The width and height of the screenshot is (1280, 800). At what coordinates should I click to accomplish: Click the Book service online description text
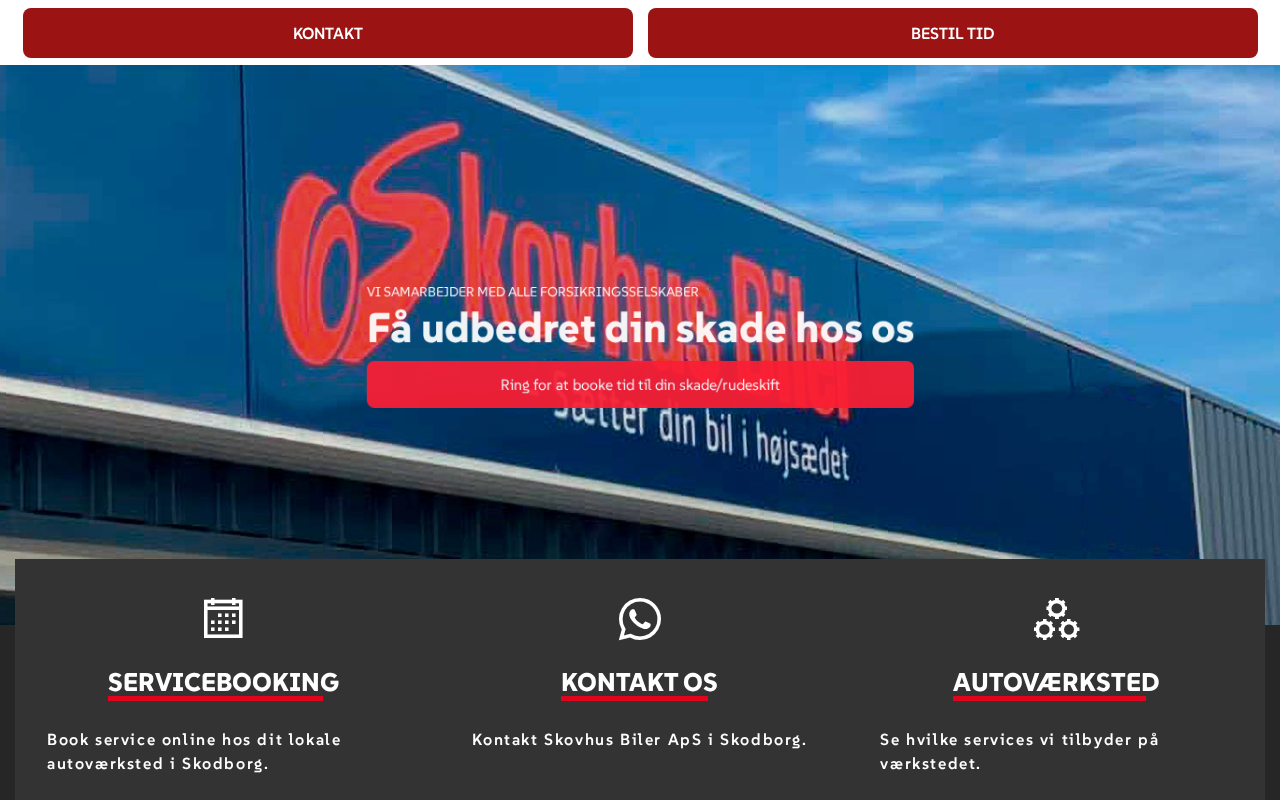click(x=195, y=752)
